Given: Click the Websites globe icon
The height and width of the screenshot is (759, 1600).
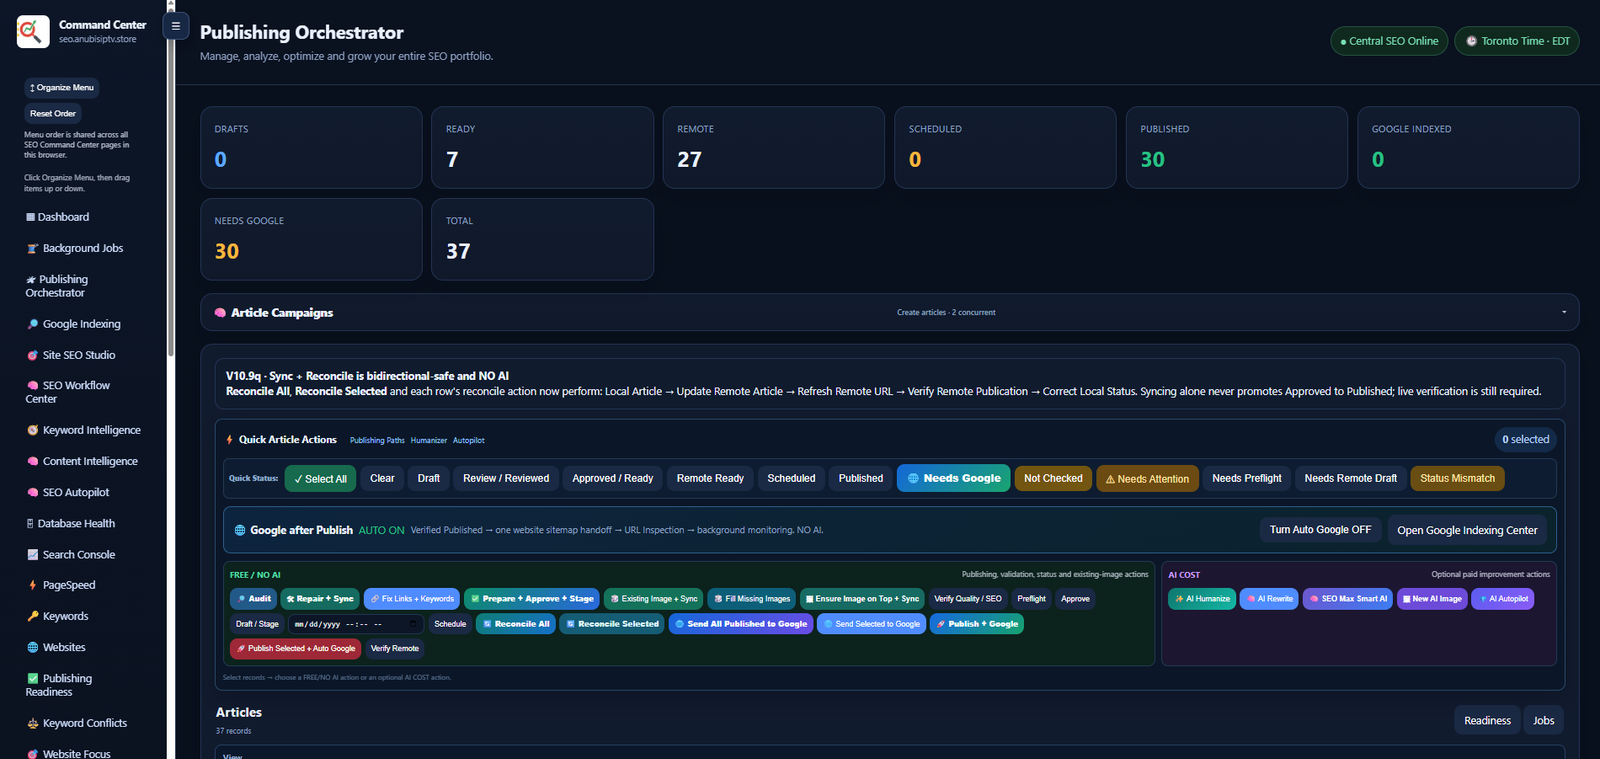Looking at the screenshot, I should click(33, 647).
